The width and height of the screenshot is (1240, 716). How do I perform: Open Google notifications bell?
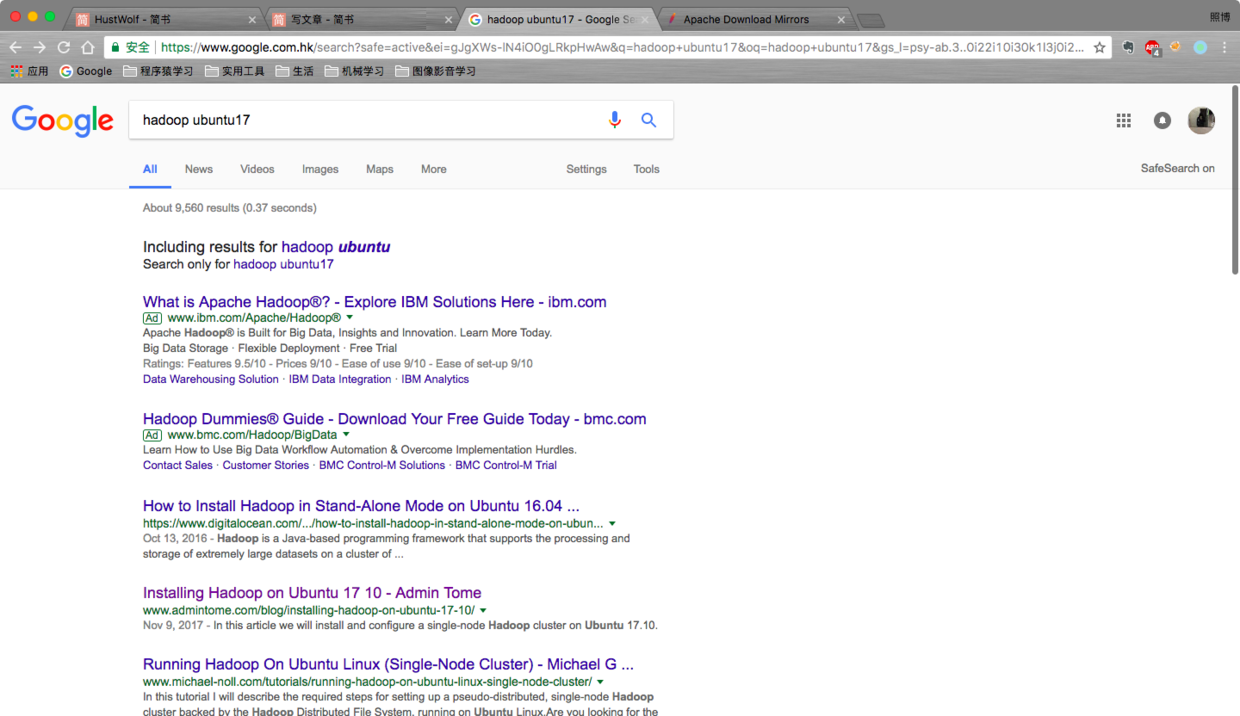(x=1162, y=120)
